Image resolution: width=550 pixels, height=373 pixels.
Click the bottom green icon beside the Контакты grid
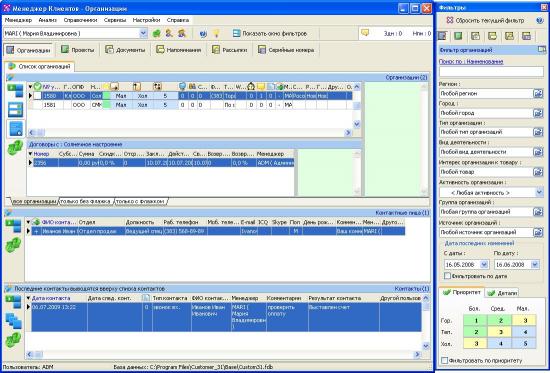tap(13, 340)
